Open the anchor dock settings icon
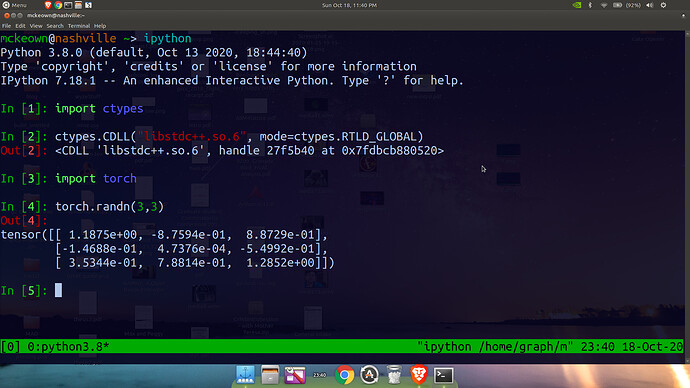Image resolution: width=690 pixels, height=388 pixels. click(245, 375)
